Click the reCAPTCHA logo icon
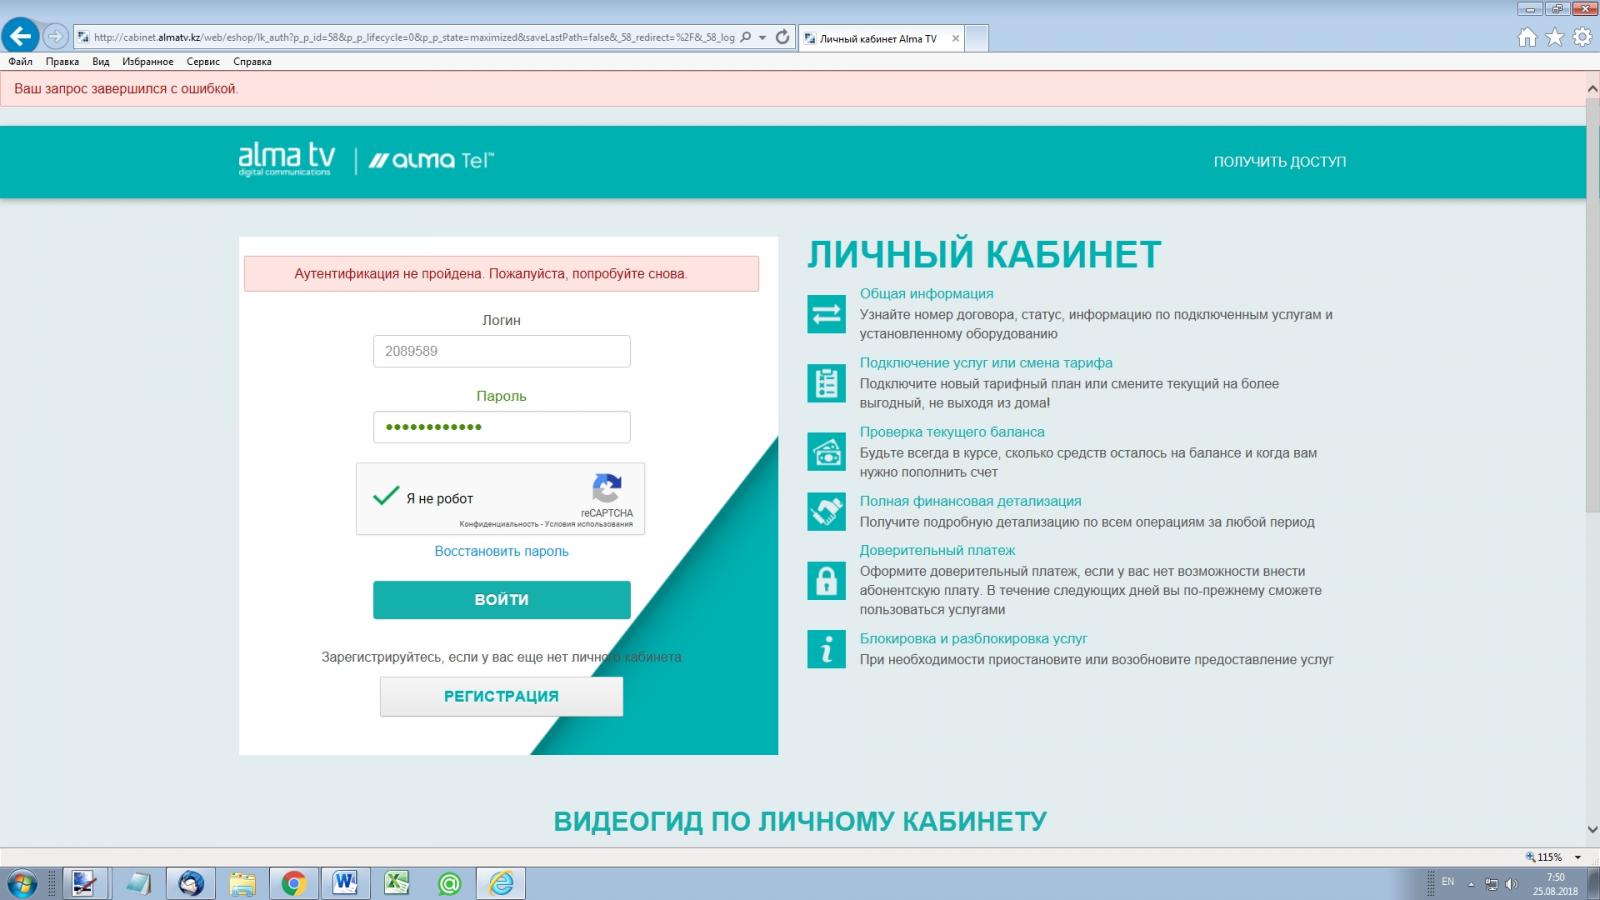The height and width of the screenshot is (900, 1600). [607, 489]
